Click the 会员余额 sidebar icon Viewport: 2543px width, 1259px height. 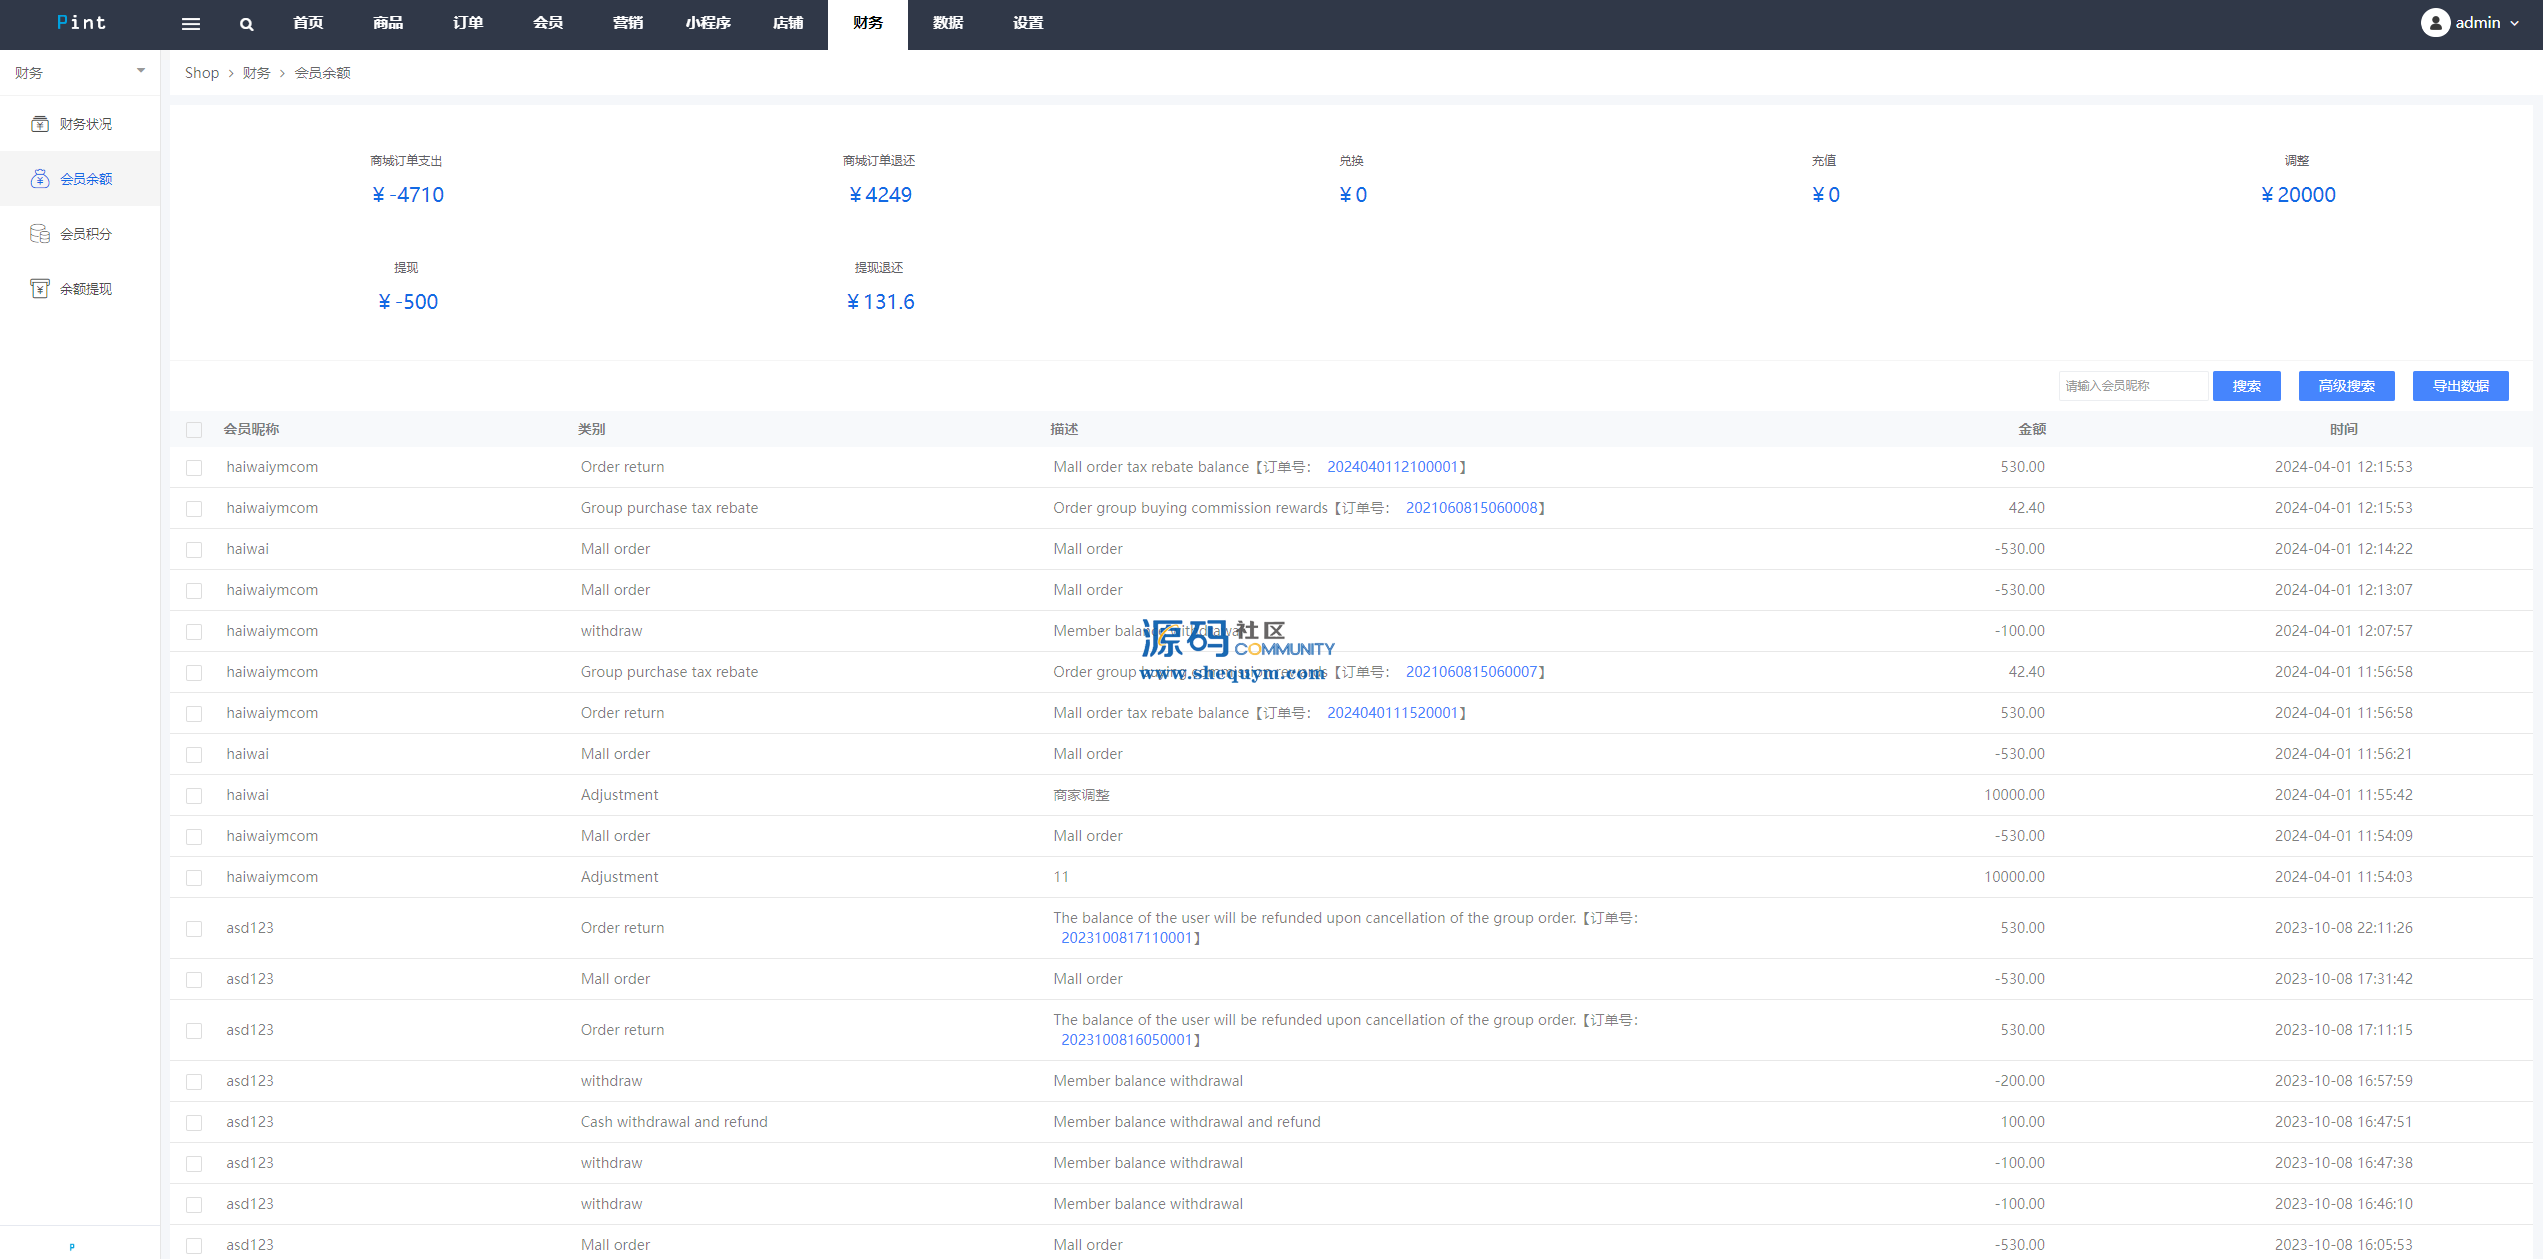40,179
